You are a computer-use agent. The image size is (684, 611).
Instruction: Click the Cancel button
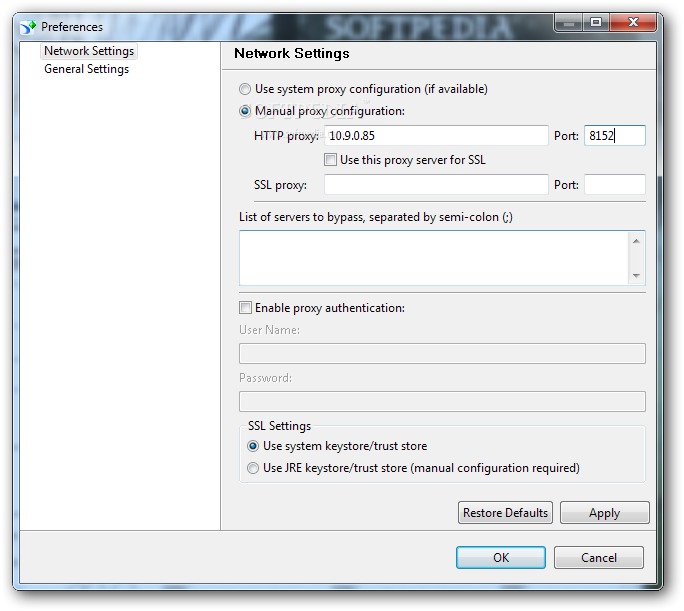[x=598, y=558]
